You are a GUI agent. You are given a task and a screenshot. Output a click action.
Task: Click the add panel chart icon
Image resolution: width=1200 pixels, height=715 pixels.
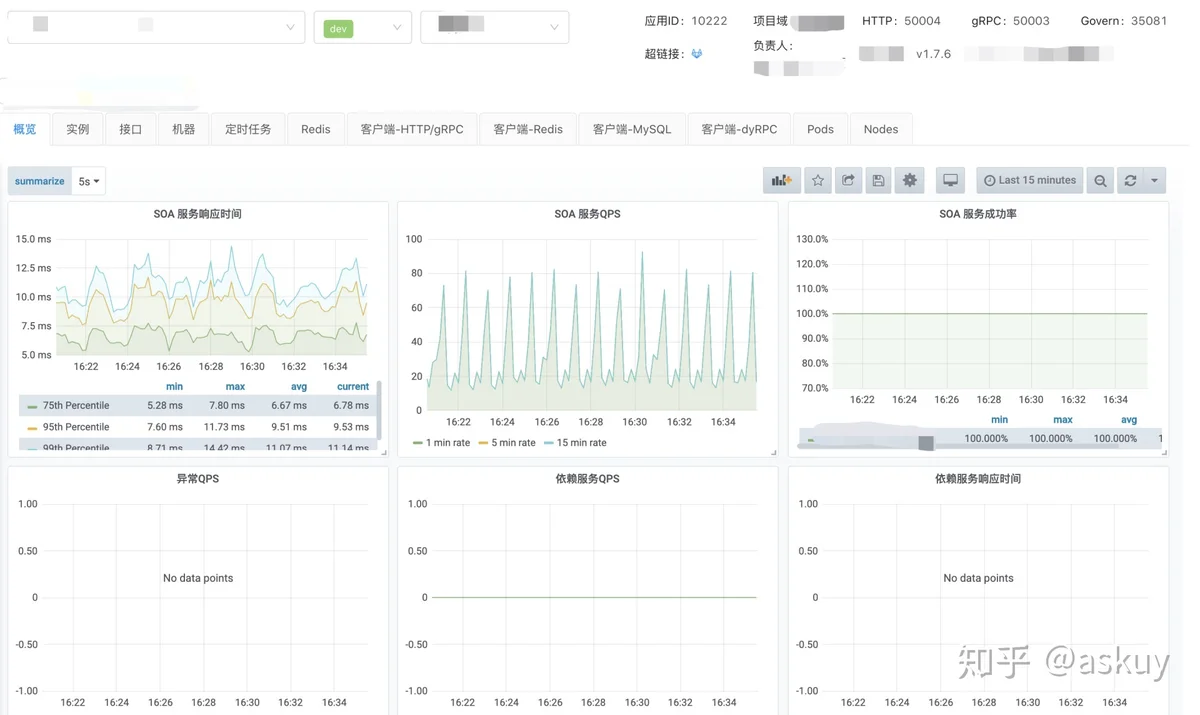[x=780, y=181]
